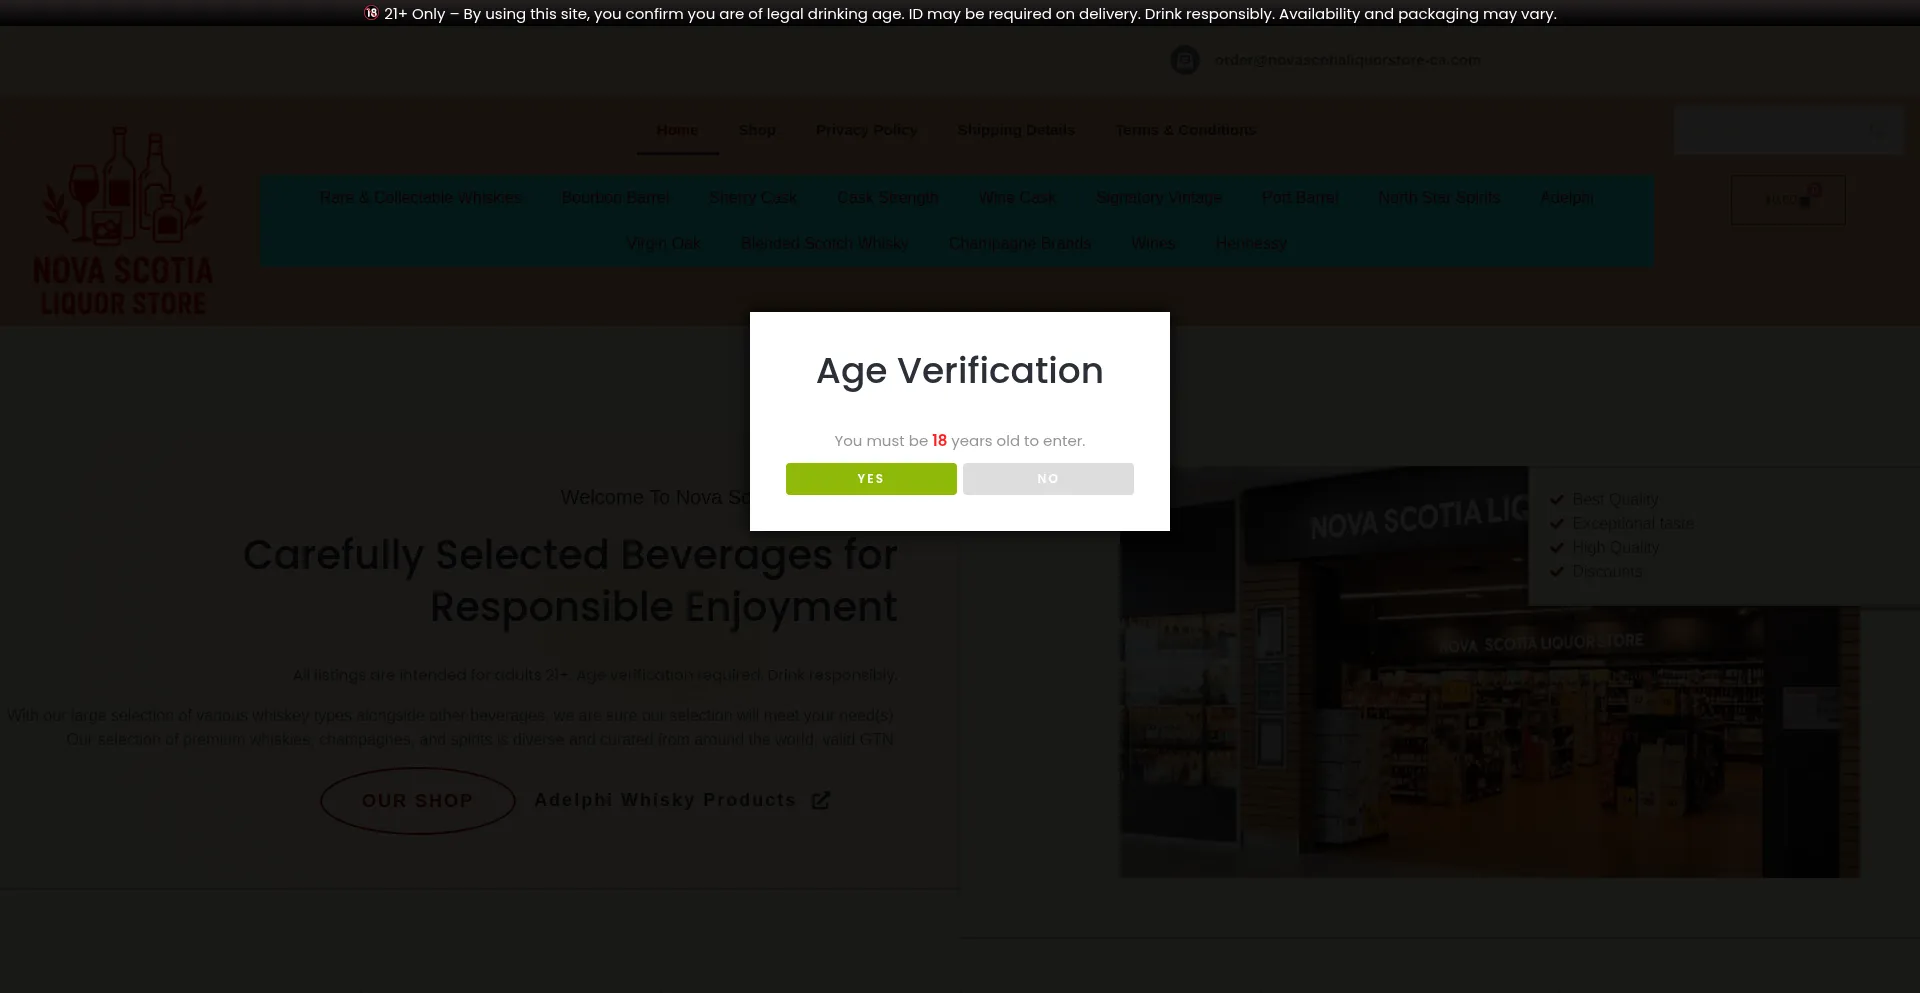Click the "High Quality" list item text
Viewport: 1920px width, 993px height.
click(x=1615, y=547)
